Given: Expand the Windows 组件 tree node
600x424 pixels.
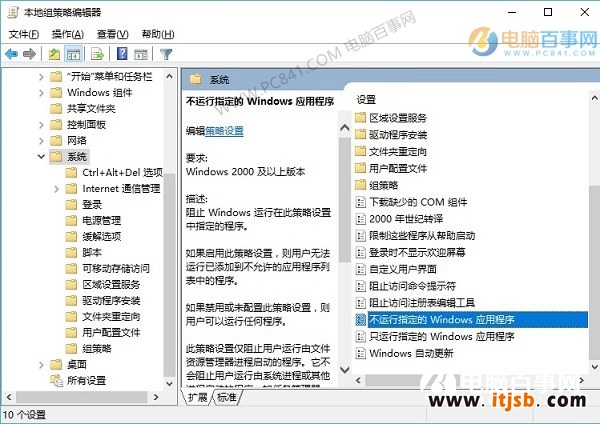Looking at the screenshot, I should coord(41,93).
